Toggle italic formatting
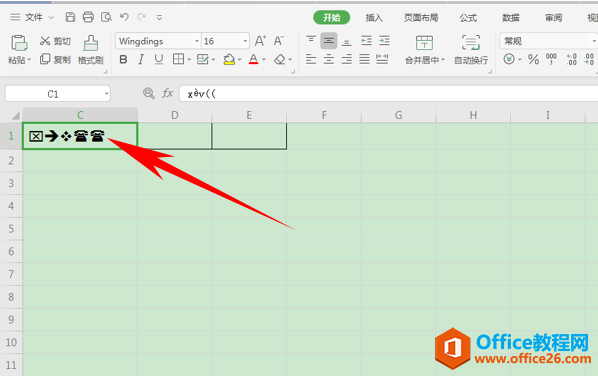The image size is (598, 376). tap(141, 59)
